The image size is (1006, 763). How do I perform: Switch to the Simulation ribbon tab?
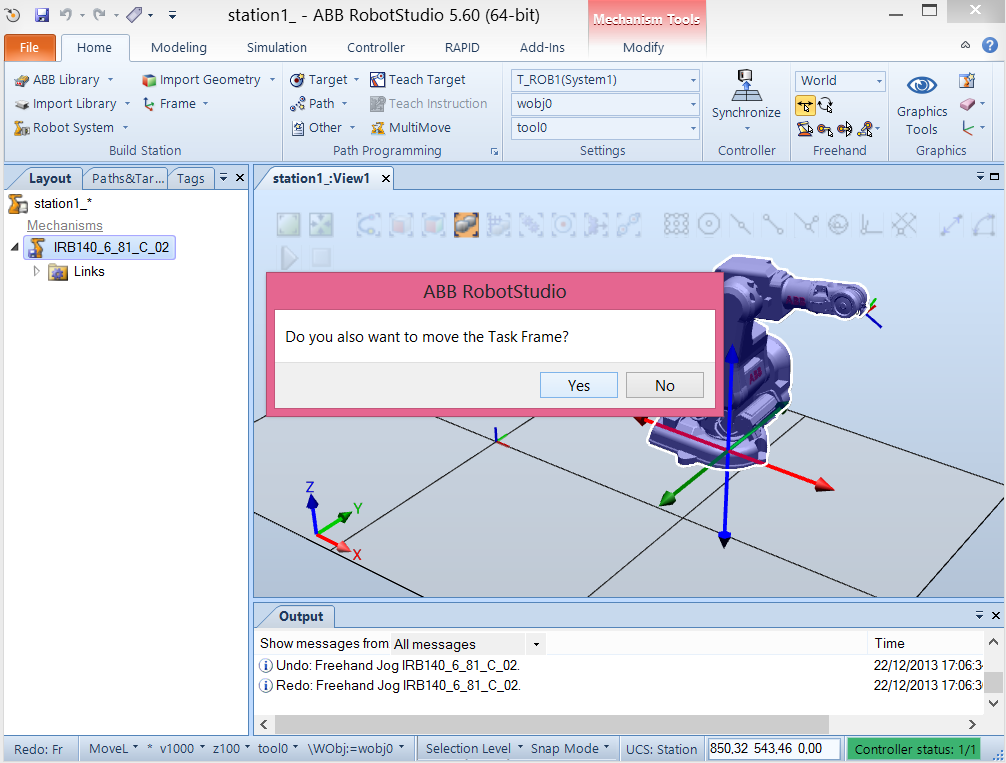point(277,47)
